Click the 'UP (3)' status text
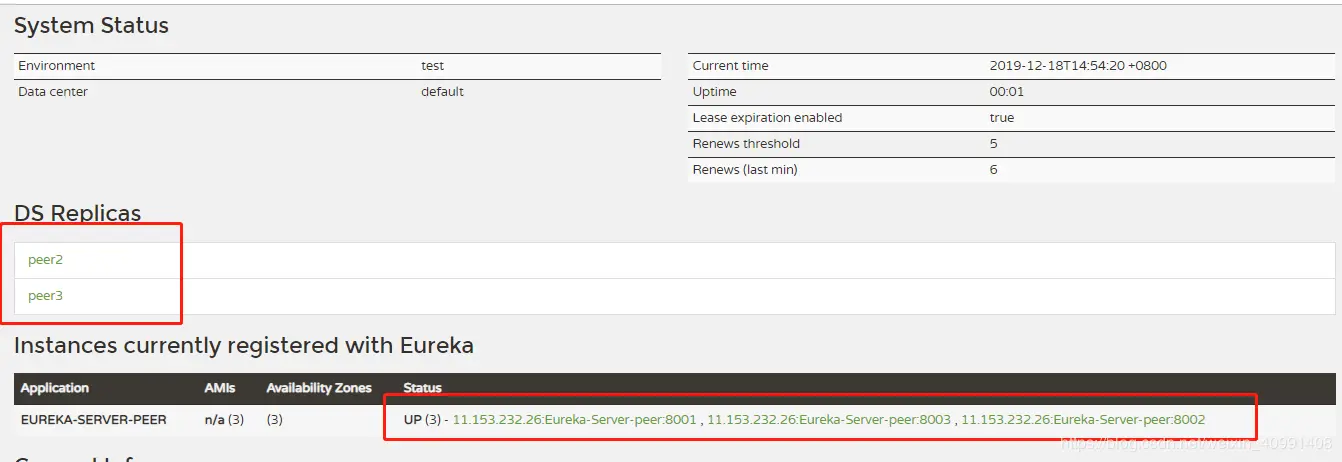 (422, 420)
